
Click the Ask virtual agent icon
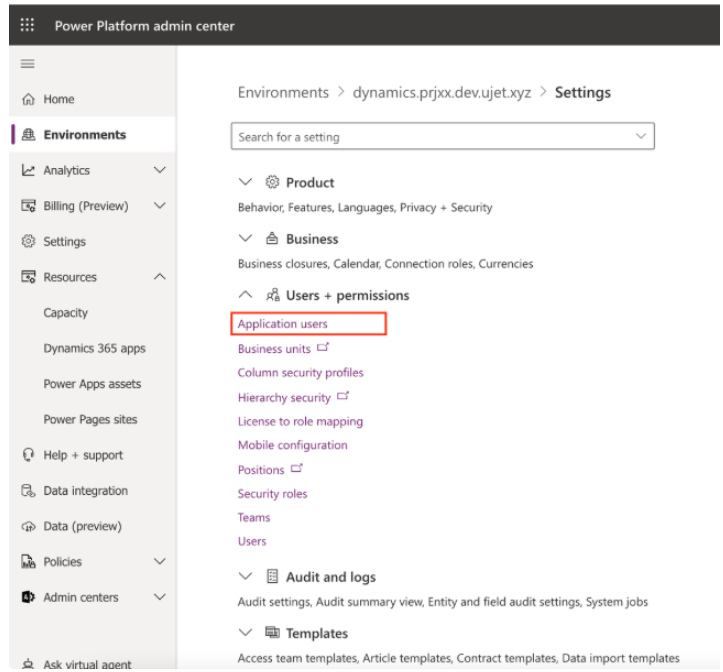[28, 664]
